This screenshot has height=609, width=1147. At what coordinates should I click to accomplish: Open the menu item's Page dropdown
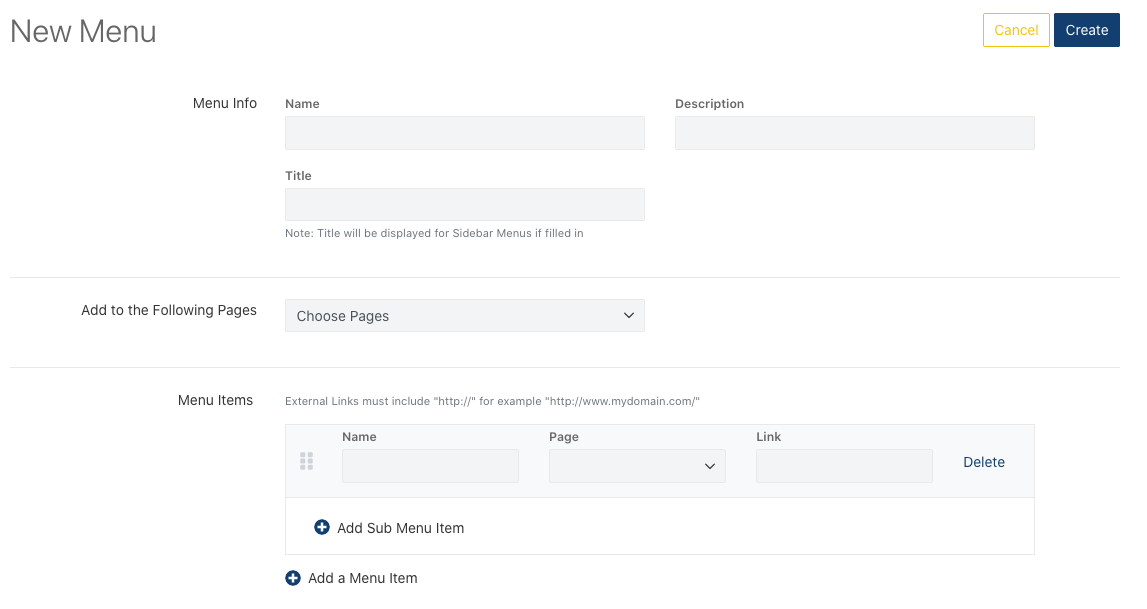click(x=637, y=466)
